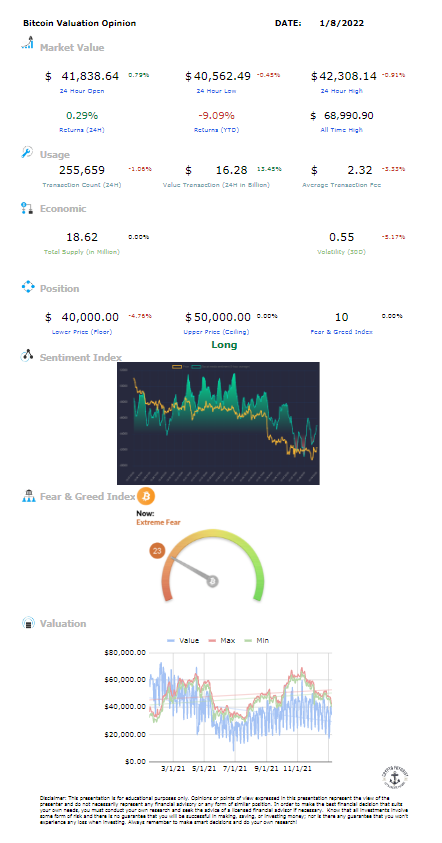Click the Position arrows icon
This screenshot has height=843, width=442.
pos(27,287)
